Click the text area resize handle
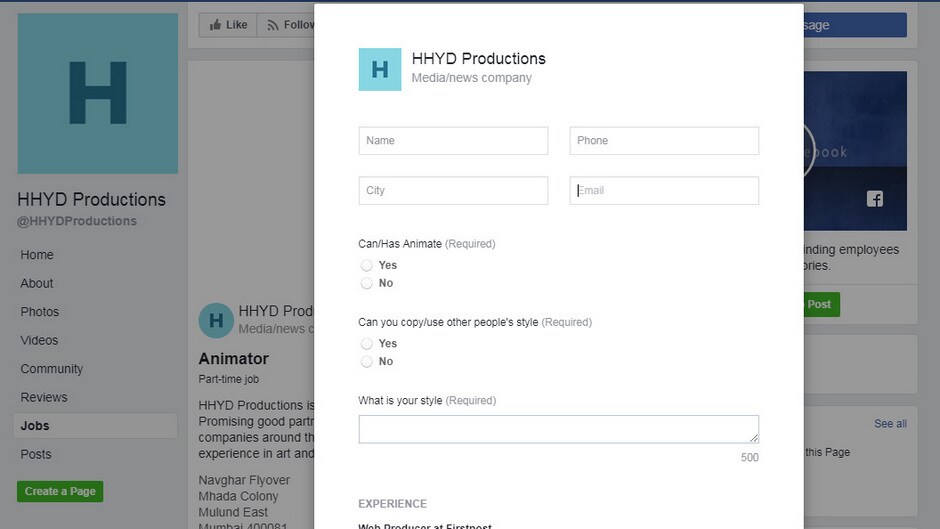940x529 pixels. (754, 438)
